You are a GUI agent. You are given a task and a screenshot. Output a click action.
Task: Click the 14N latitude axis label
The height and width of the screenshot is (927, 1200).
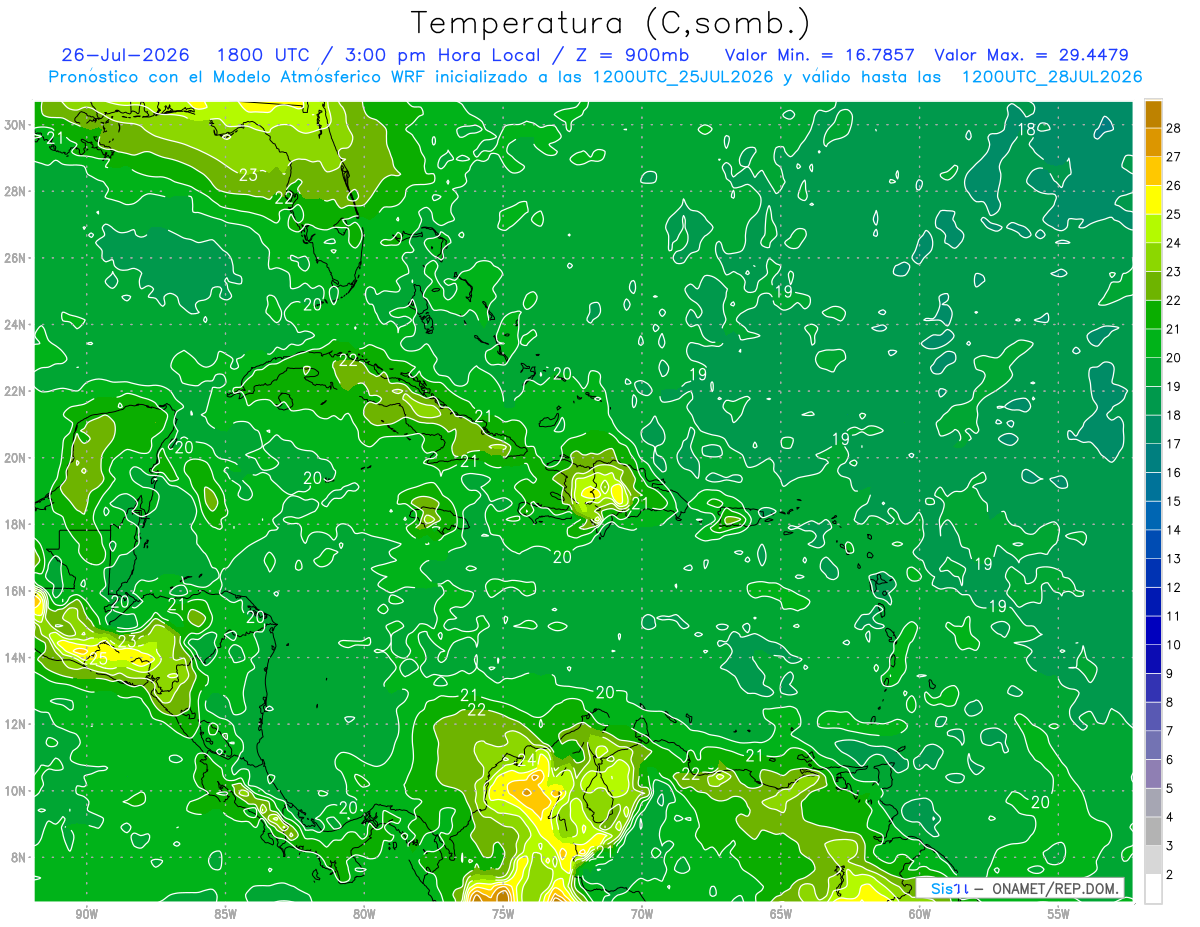(x=15, y=658)
